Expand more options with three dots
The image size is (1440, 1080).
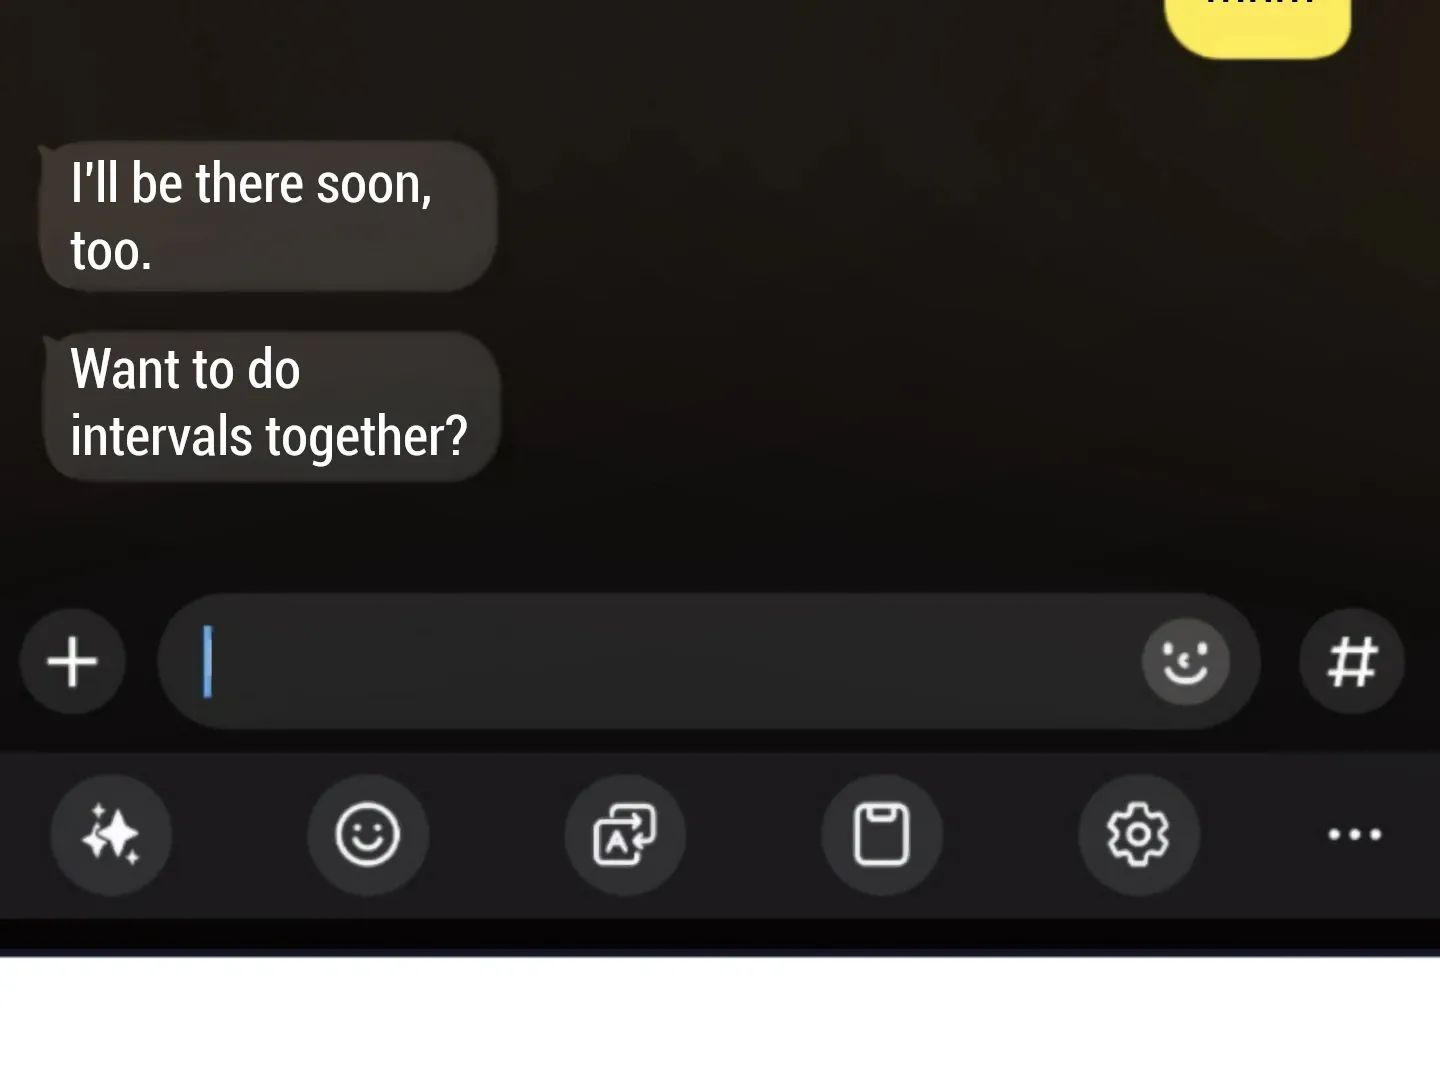coord(1355,834)
